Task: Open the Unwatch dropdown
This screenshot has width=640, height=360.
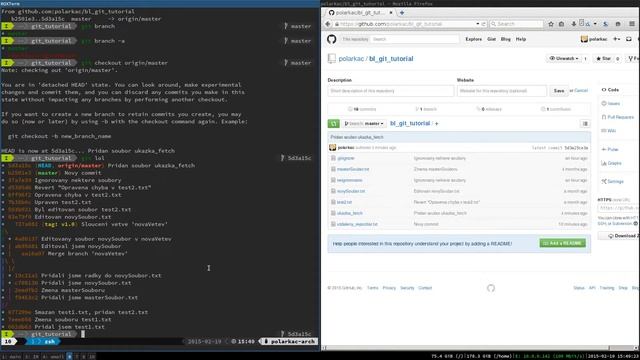Action: (x=564, y=58)
